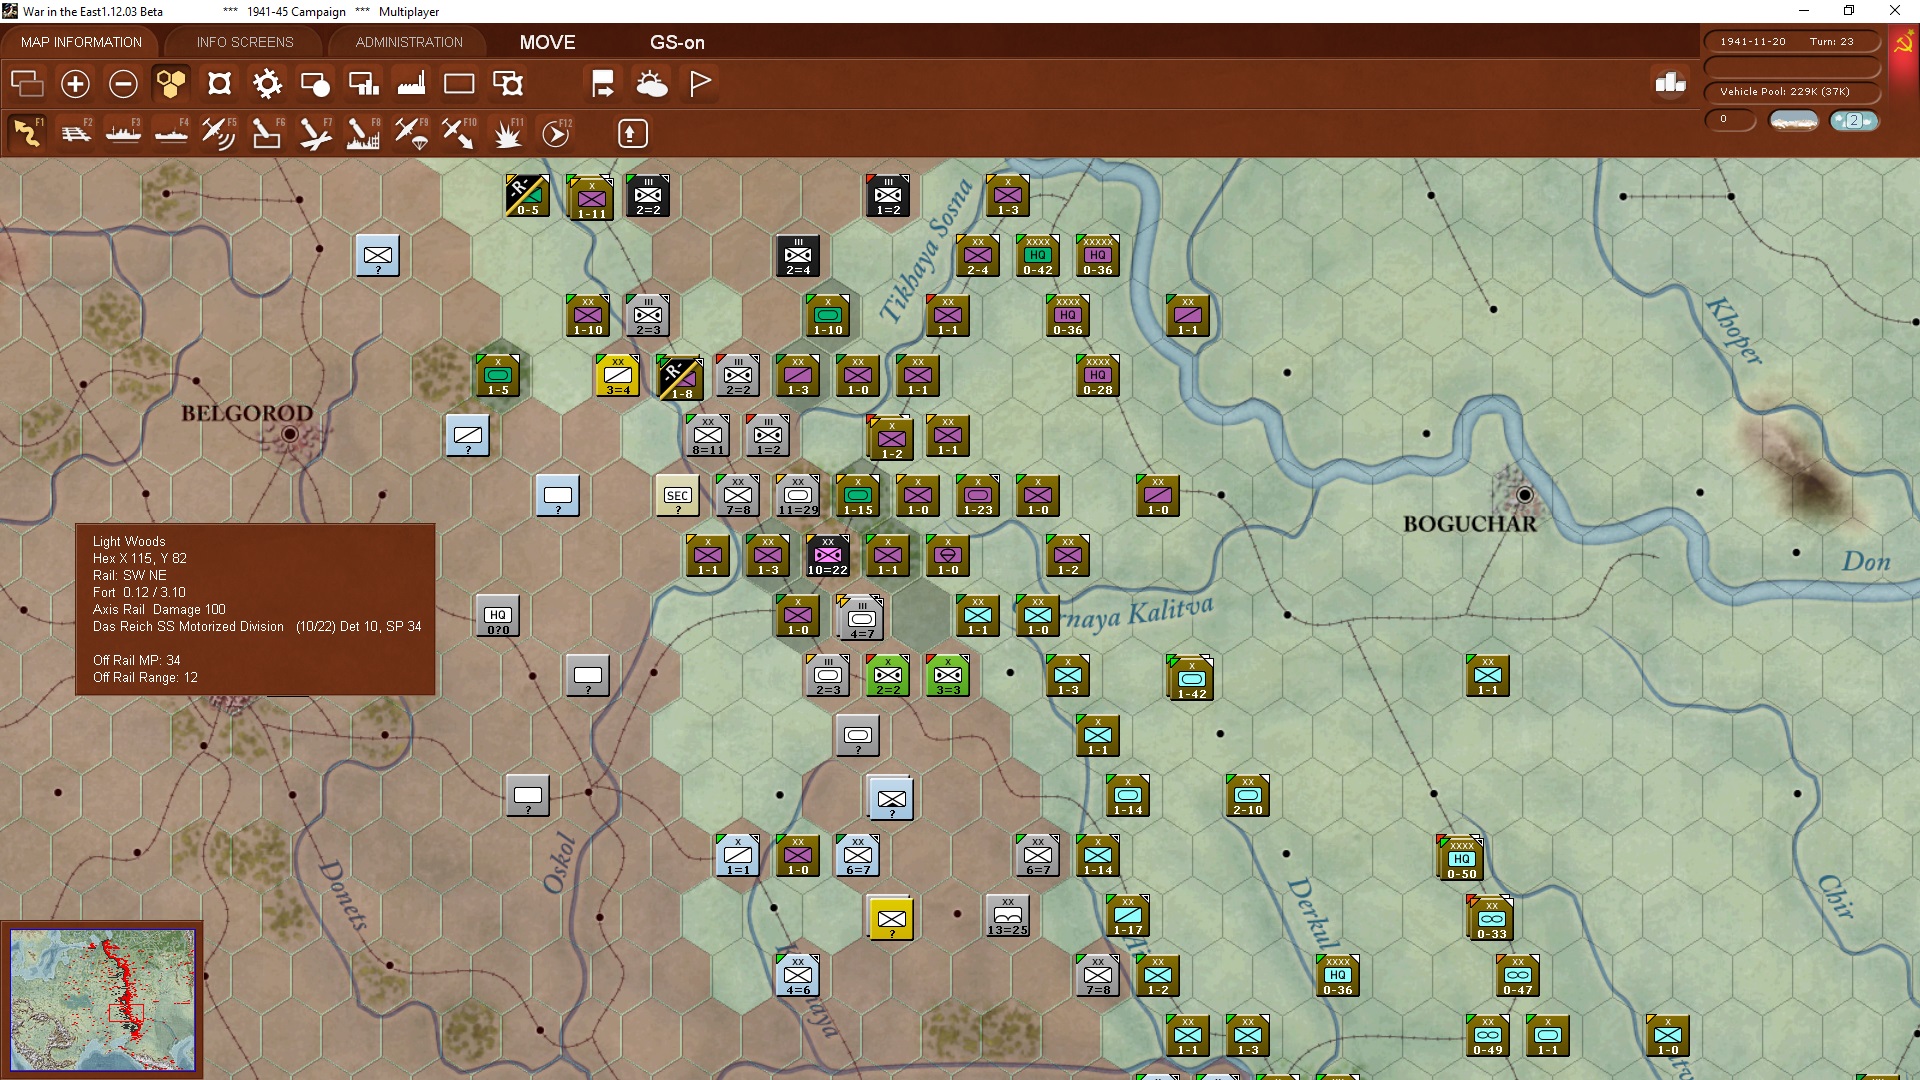The width and height of the screenshot is (1920, 1080).
Task: Select the Das Reich 10=22 unit counter
Action: click(x=828, y=556)
